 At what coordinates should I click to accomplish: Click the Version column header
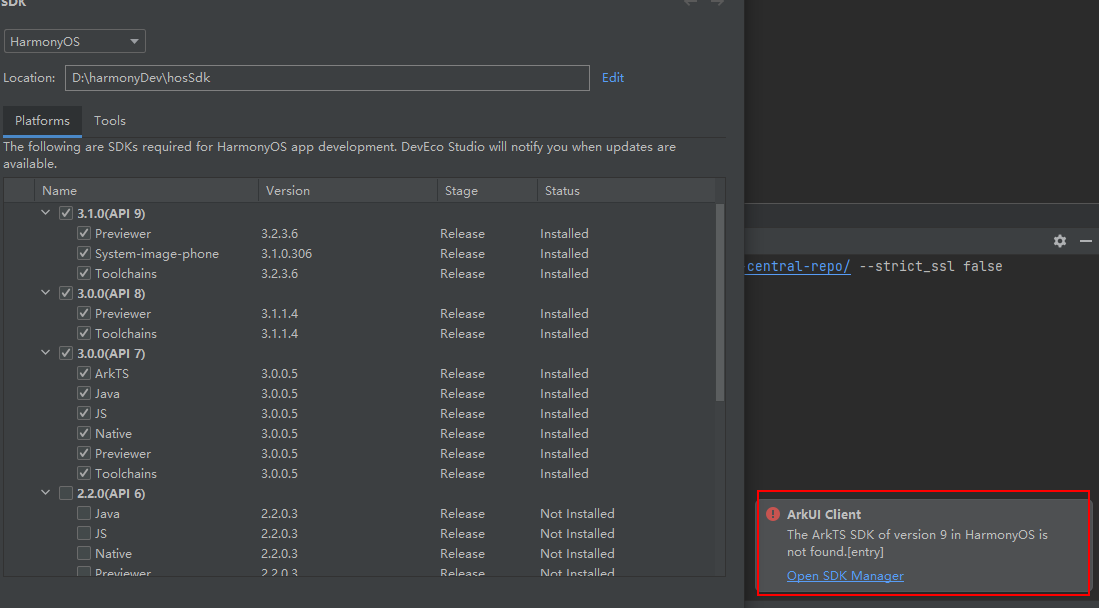tap(348, 191)
